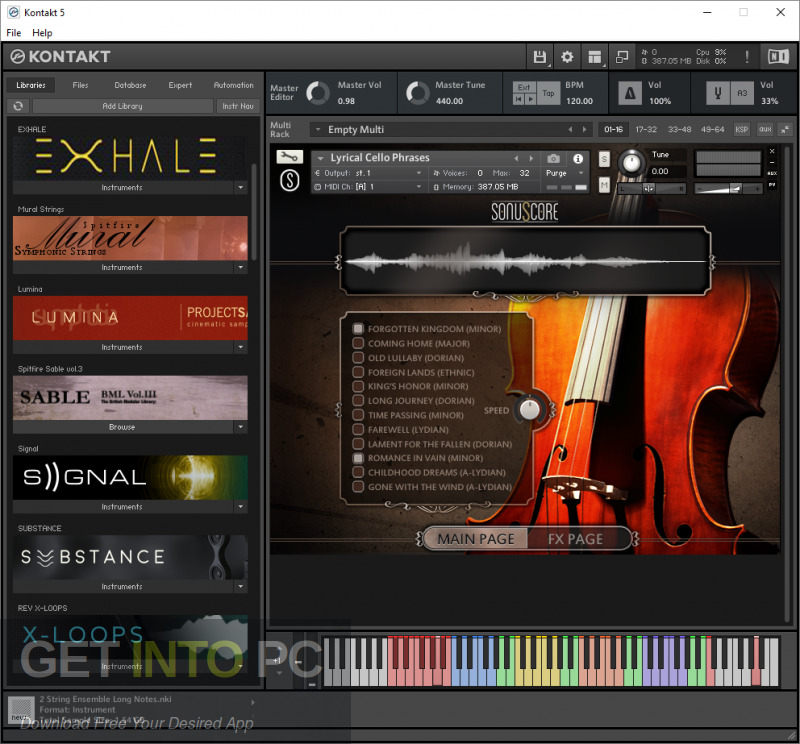This screenshot has width=800, height=744.
Task: Click the SPEED knob
Action: [x=529, y=409]
